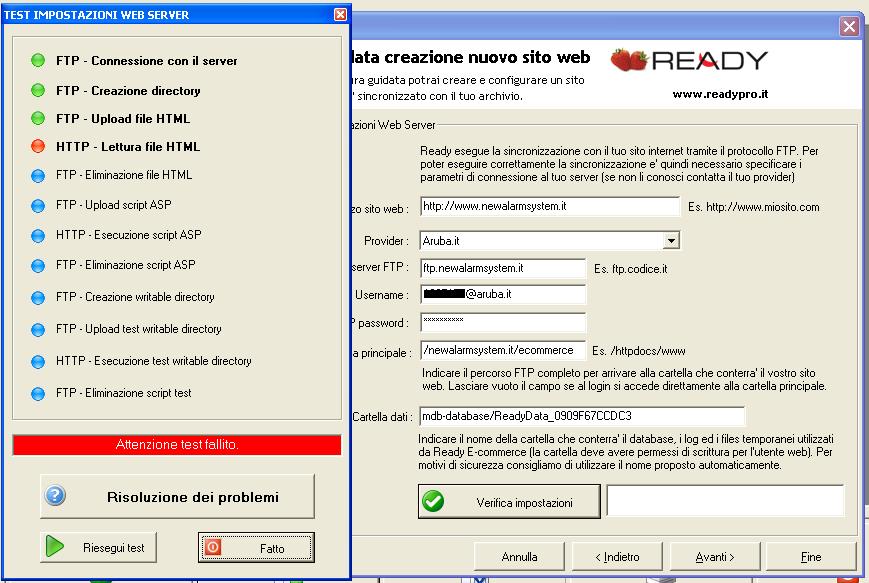This screenshot has height=583, width=869.
Task: Close the wizard window behind
Action: pos(849,26)
